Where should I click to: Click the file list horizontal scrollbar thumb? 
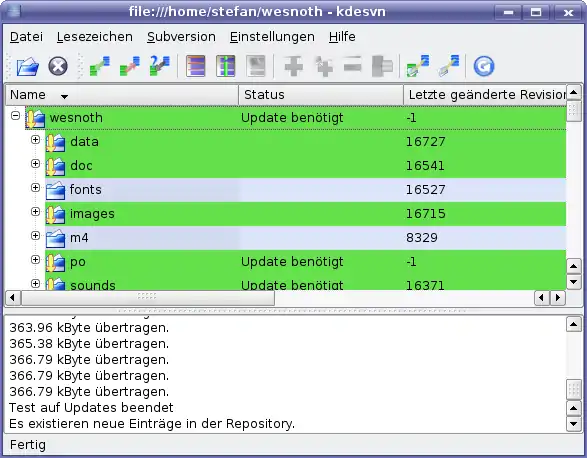point(148,298)
